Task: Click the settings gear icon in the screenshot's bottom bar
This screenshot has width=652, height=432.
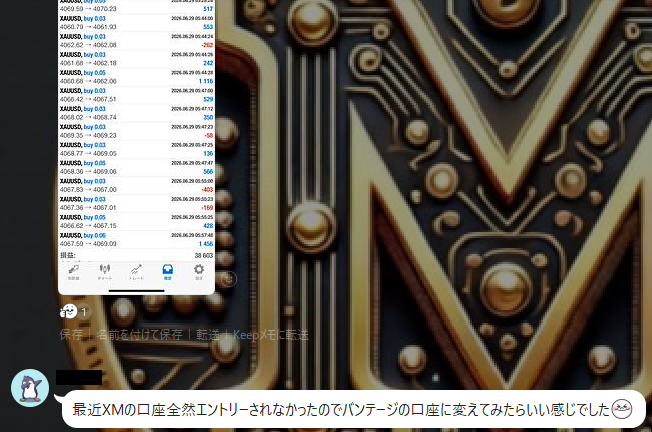Action: tap(199, 272)
